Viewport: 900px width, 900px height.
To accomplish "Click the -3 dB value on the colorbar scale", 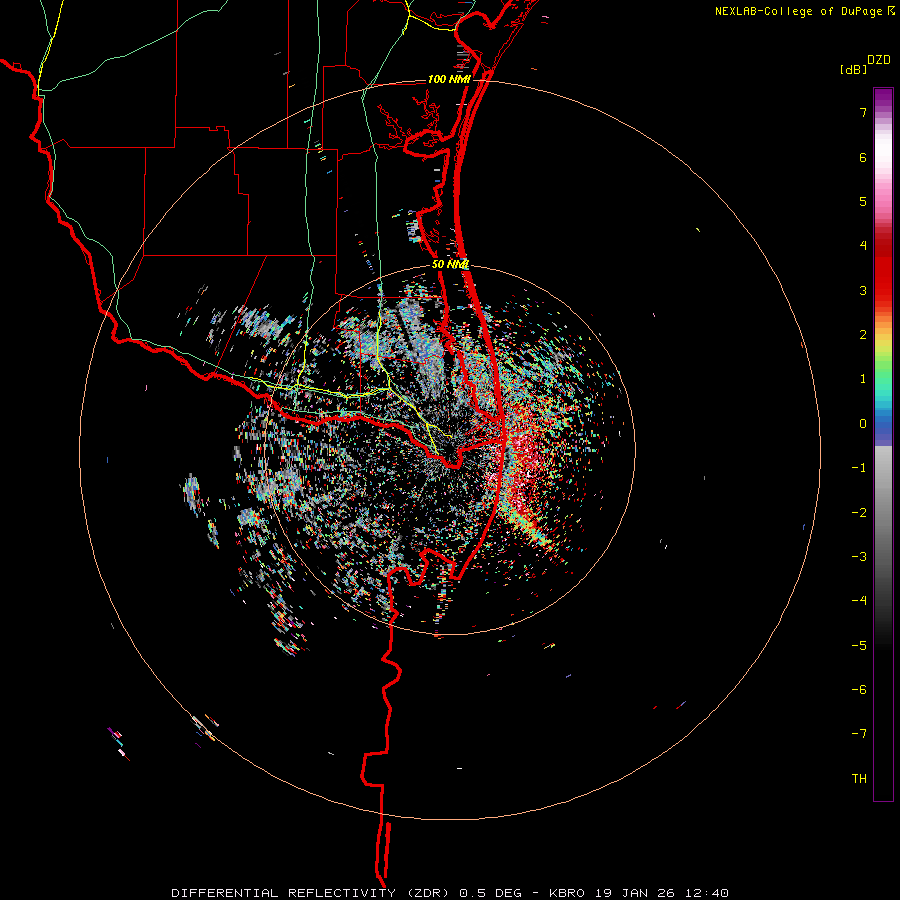I will [859, 557].
